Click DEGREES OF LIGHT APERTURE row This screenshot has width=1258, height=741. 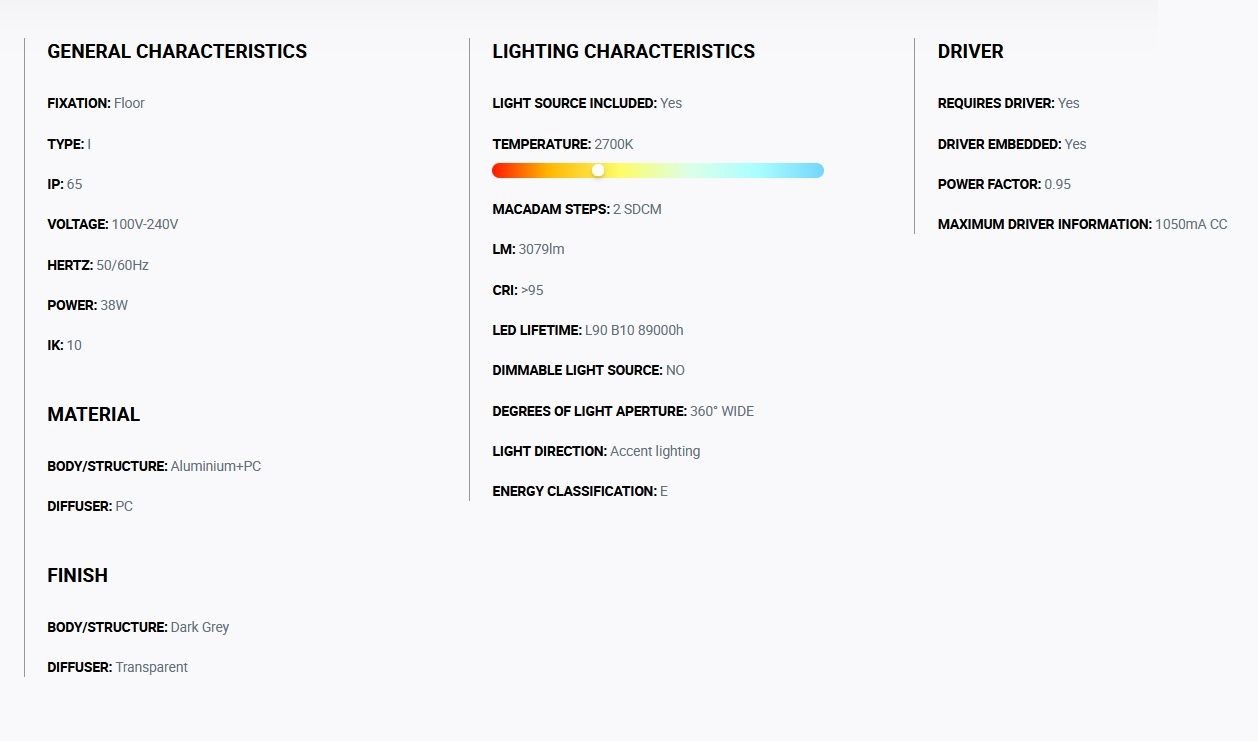[623, 411]
